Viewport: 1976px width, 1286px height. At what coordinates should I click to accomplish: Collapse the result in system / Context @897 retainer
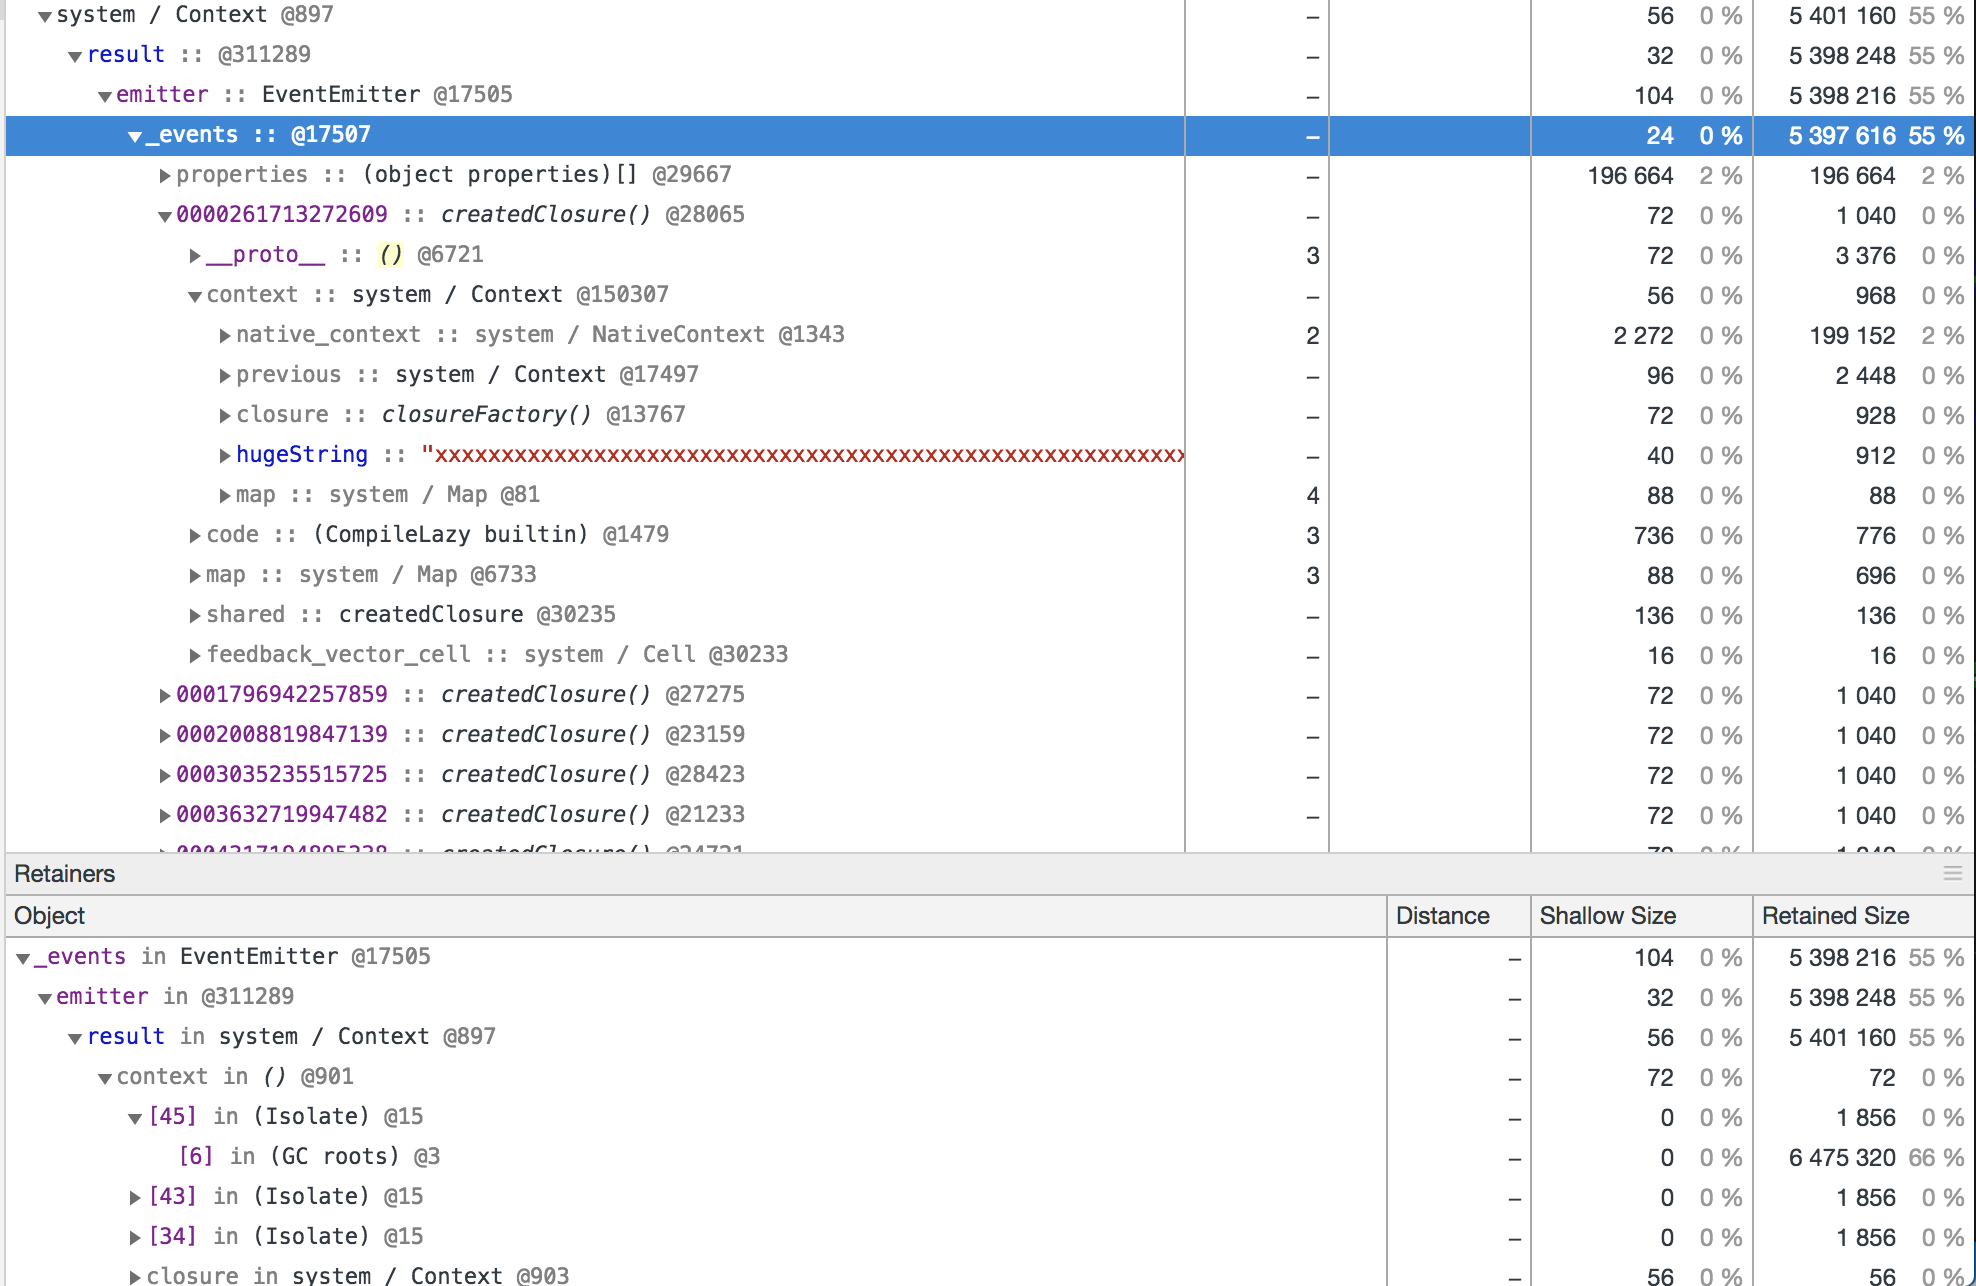point(75,1039)
